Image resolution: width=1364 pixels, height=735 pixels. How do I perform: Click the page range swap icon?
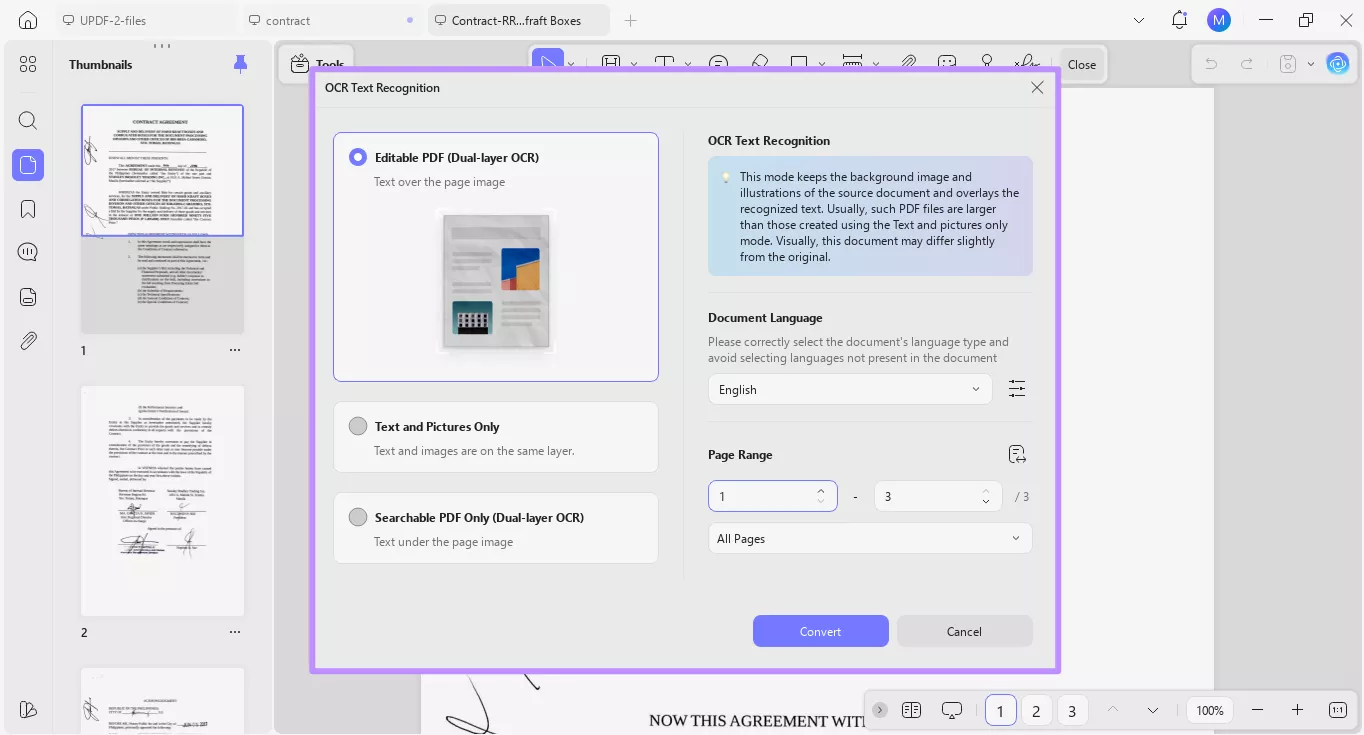[x=1018, y=455]
